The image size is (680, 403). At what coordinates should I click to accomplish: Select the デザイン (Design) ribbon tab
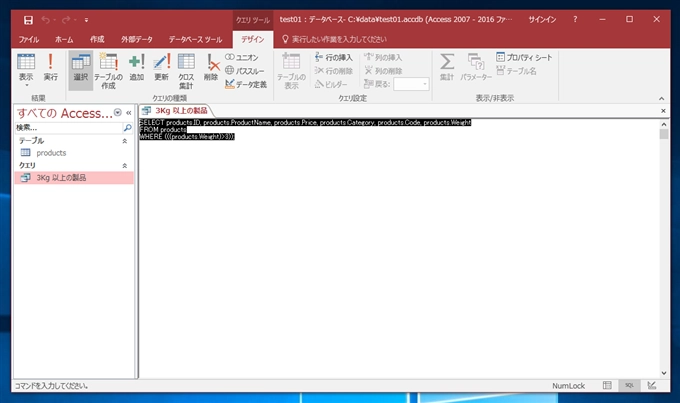[x=253, y=39]
